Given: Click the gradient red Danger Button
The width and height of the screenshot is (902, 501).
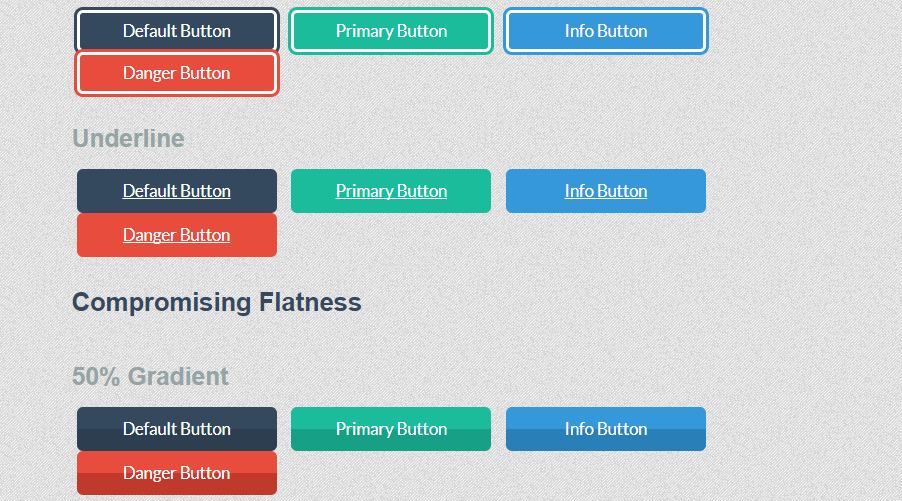Looking at the screenshot, I should tap(177, 473).
